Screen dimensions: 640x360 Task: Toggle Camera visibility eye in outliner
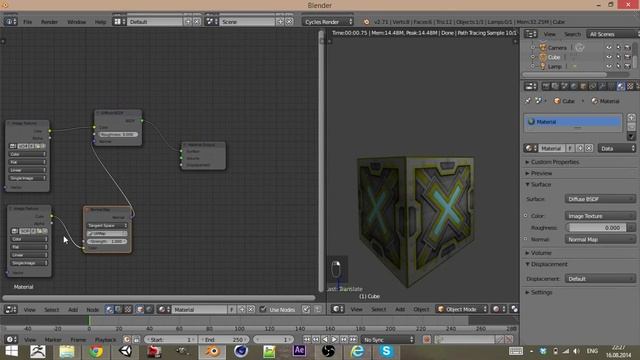click(609, 48)
